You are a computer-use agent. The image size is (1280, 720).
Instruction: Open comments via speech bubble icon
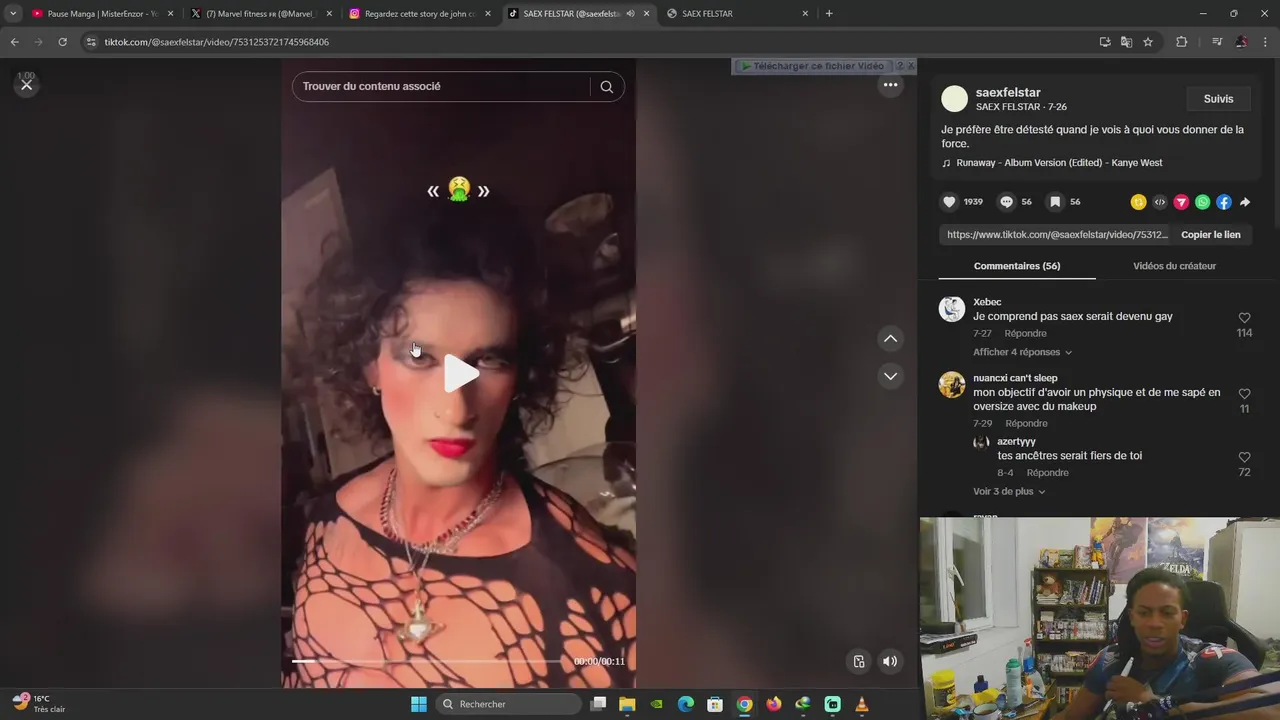[x=1006, y=202]
